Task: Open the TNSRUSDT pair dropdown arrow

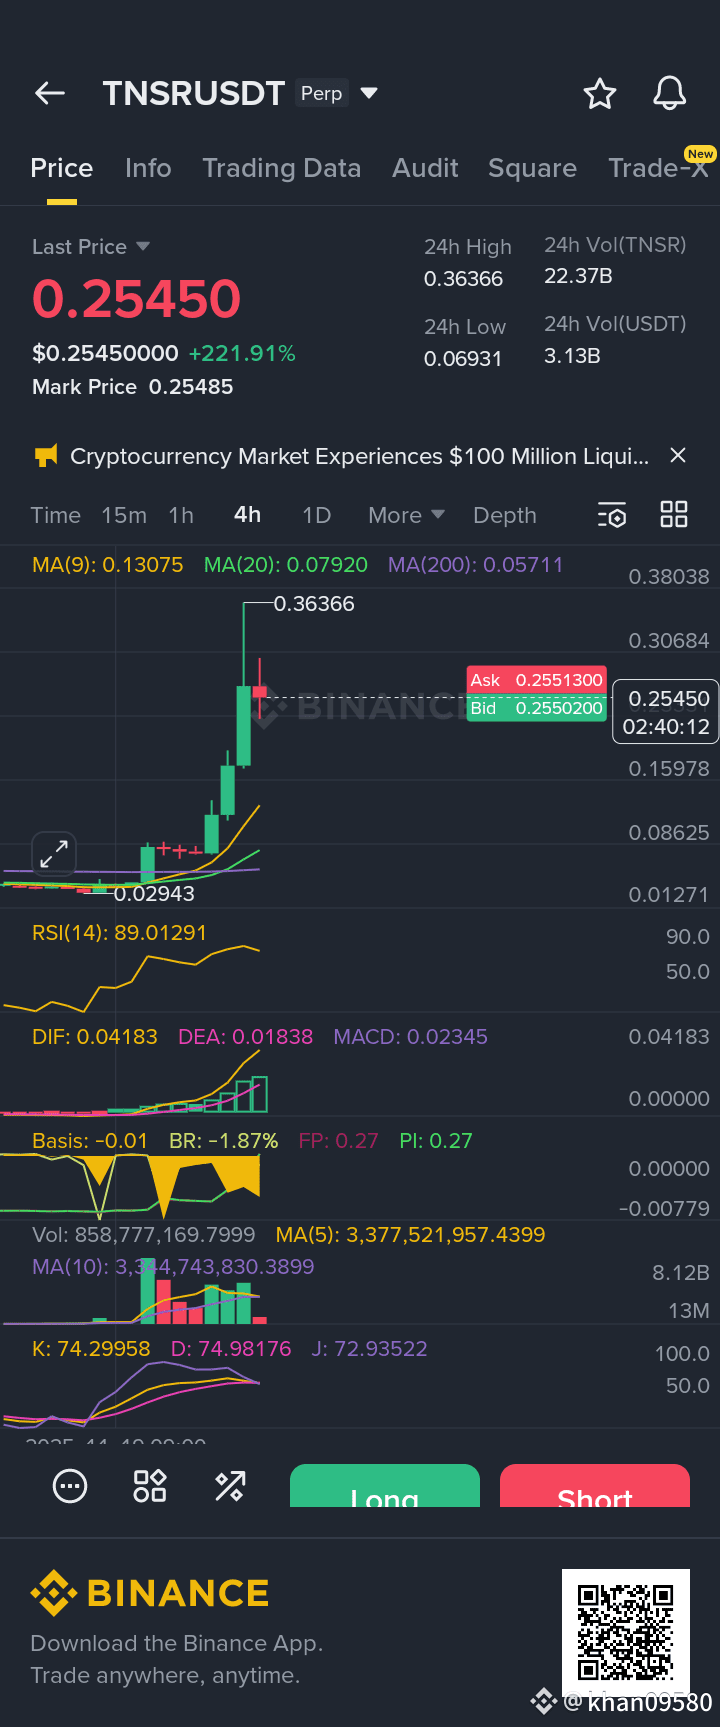Action: (369, 93)
